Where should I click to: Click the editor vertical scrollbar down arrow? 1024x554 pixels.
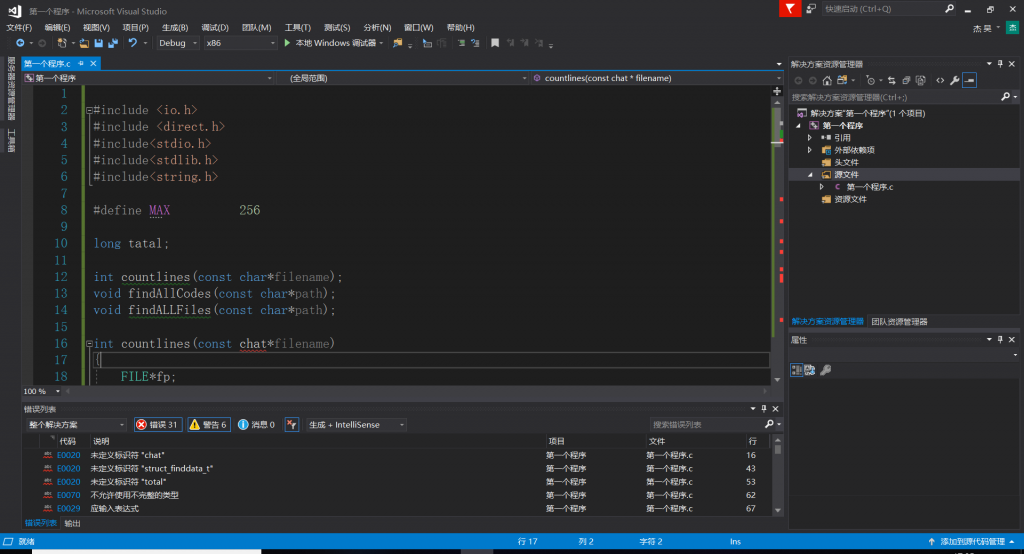(777, 380)
